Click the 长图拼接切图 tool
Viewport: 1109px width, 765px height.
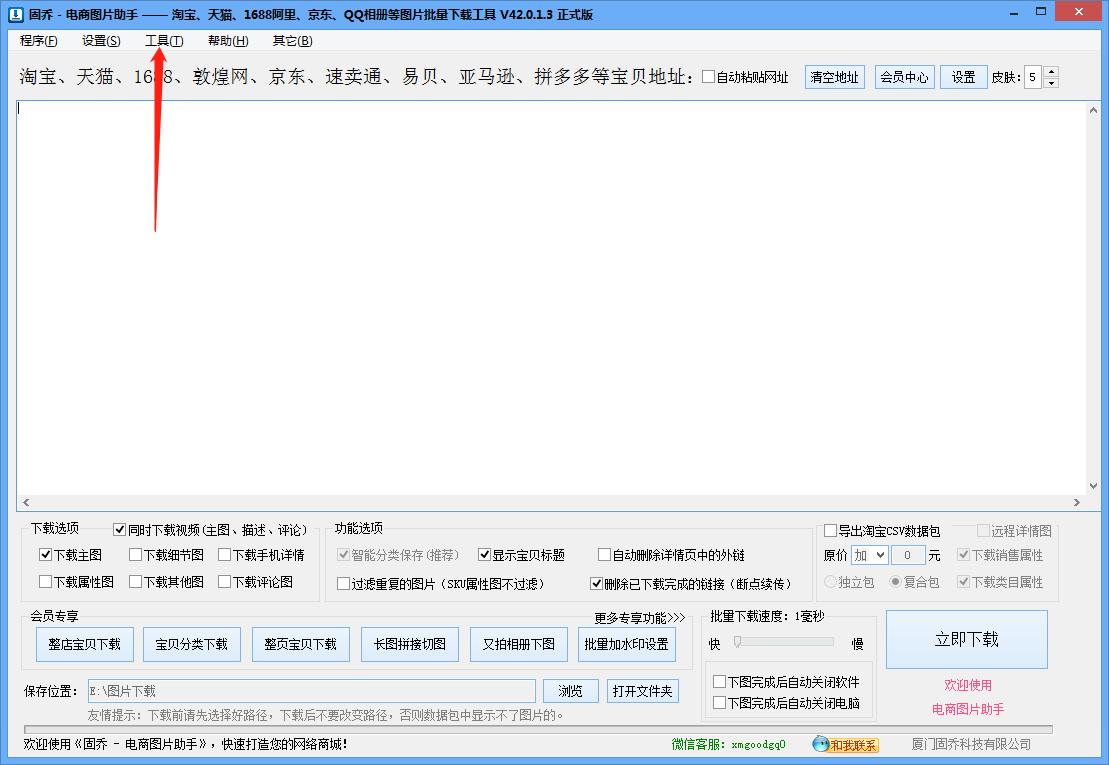[410, 644]
